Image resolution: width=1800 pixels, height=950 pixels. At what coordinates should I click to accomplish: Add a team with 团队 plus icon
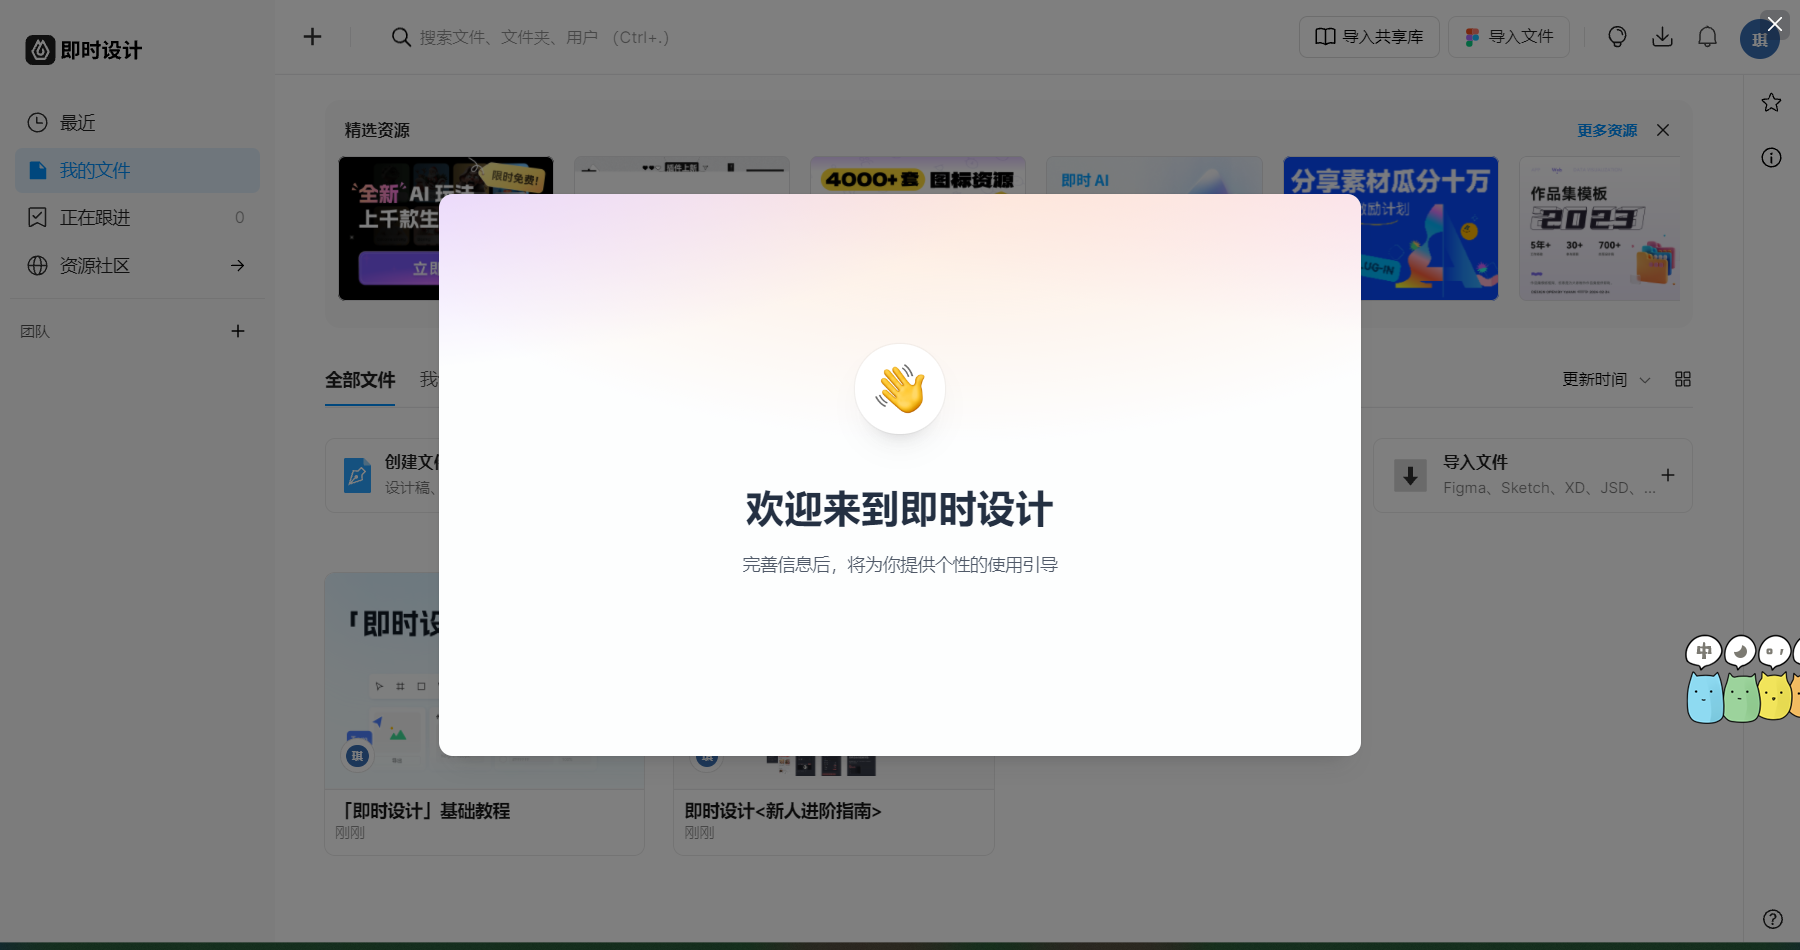point(238,331)
